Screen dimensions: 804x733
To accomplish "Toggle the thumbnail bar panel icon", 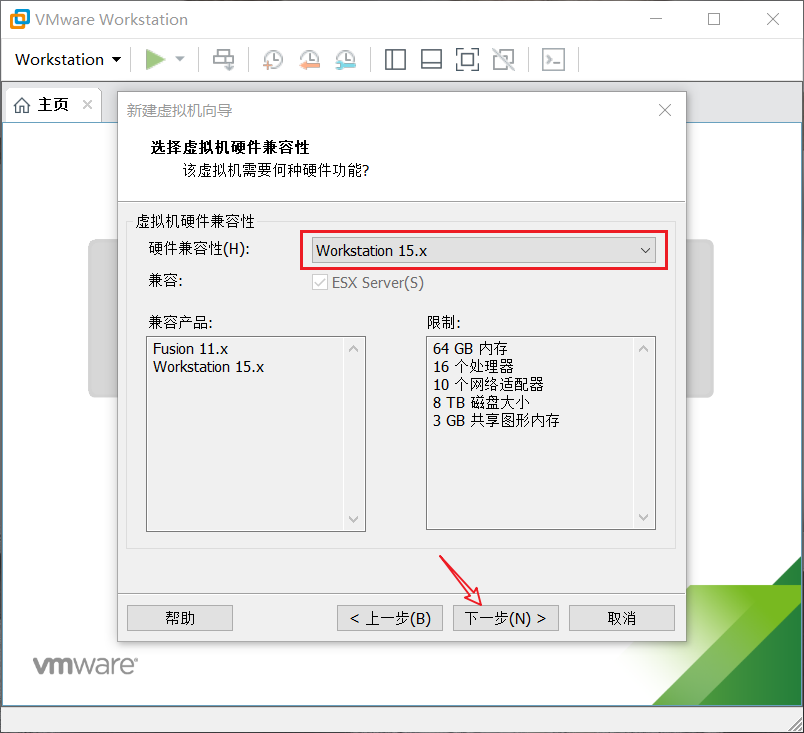I will click(x=431, y=59).
